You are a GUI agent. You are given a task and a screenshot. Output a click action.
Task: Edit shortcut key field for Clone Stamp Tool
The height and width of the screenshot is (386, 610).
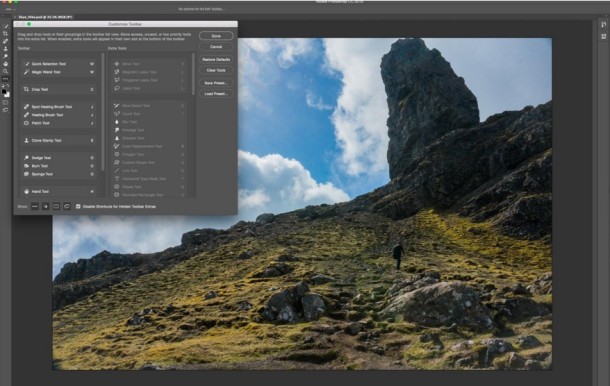pyautogui.click(x=92, y=140)
